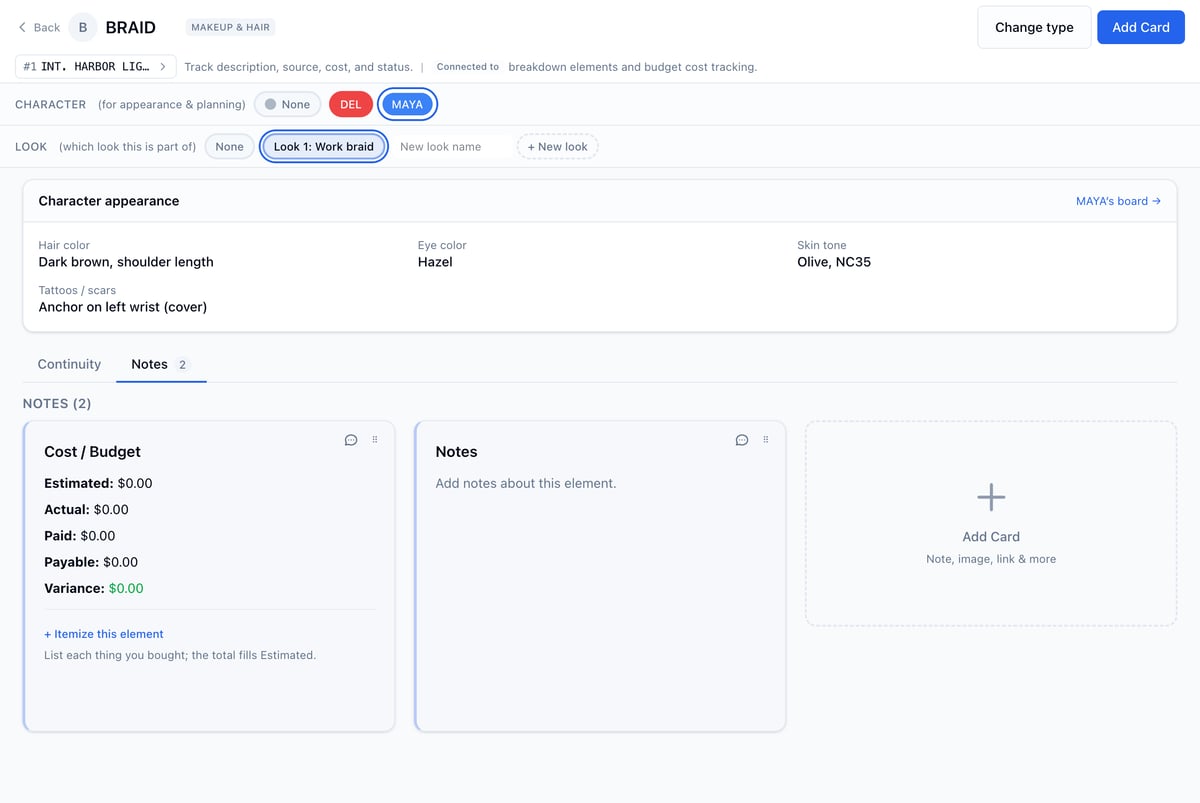Open comments on the Cost / Budget card

(351, 440)
